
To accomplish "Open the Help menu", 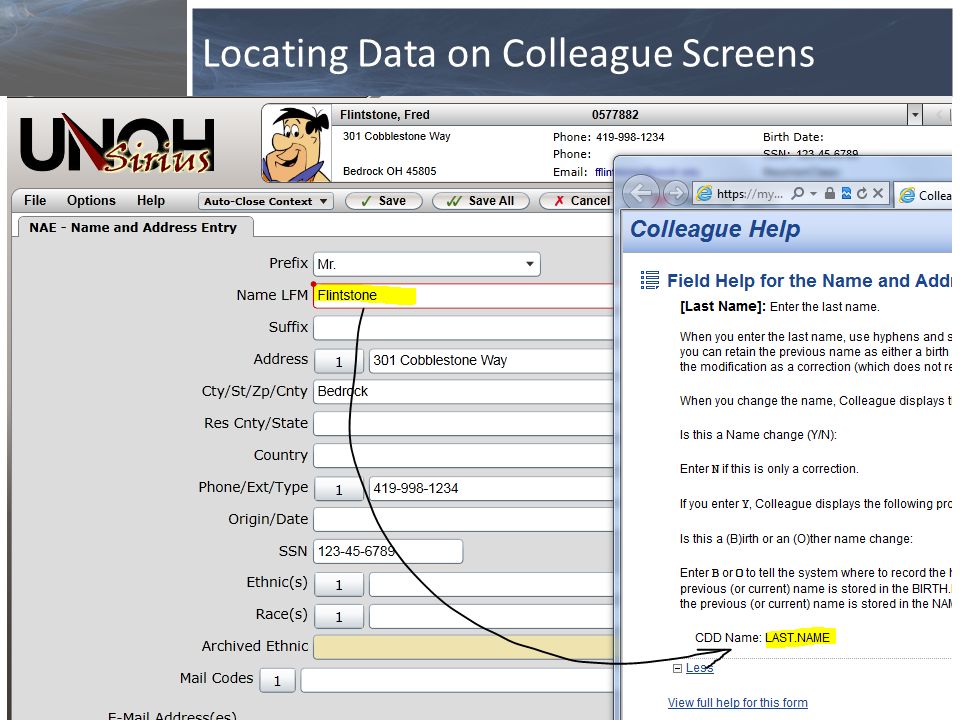I will coord(151,200).
